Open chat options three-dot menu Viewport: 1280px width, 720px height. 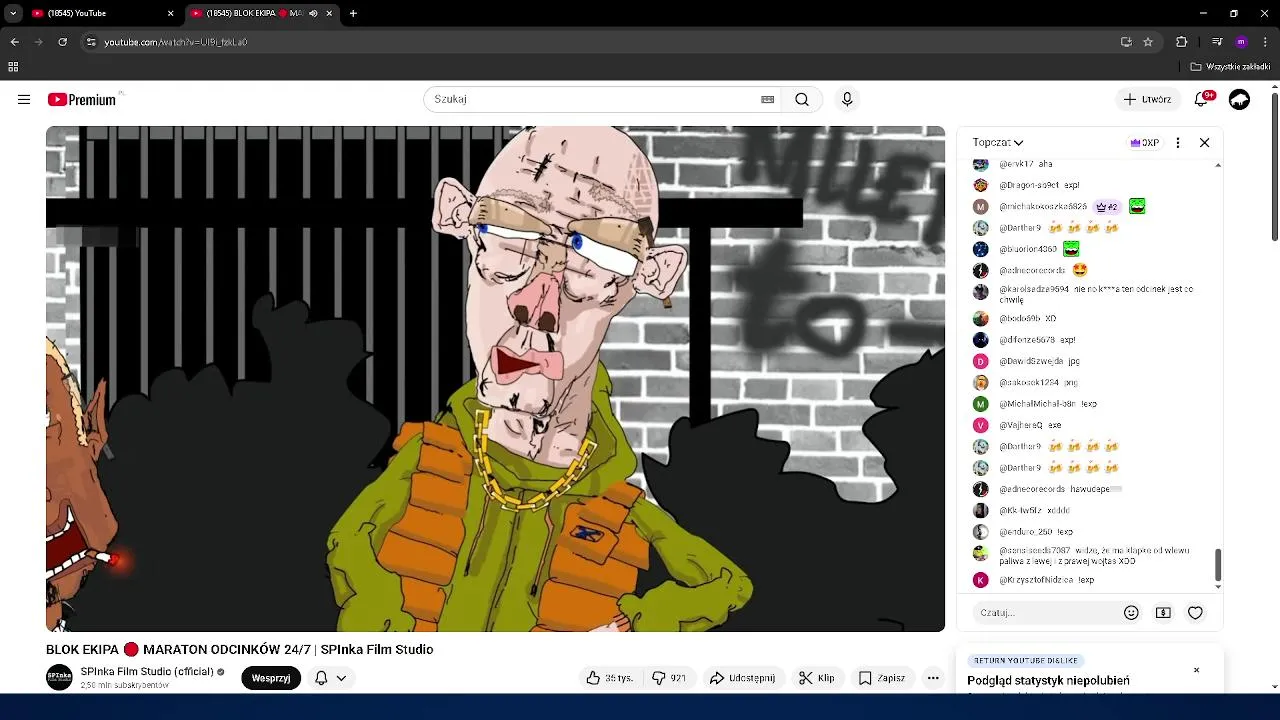click(1178, 142)
